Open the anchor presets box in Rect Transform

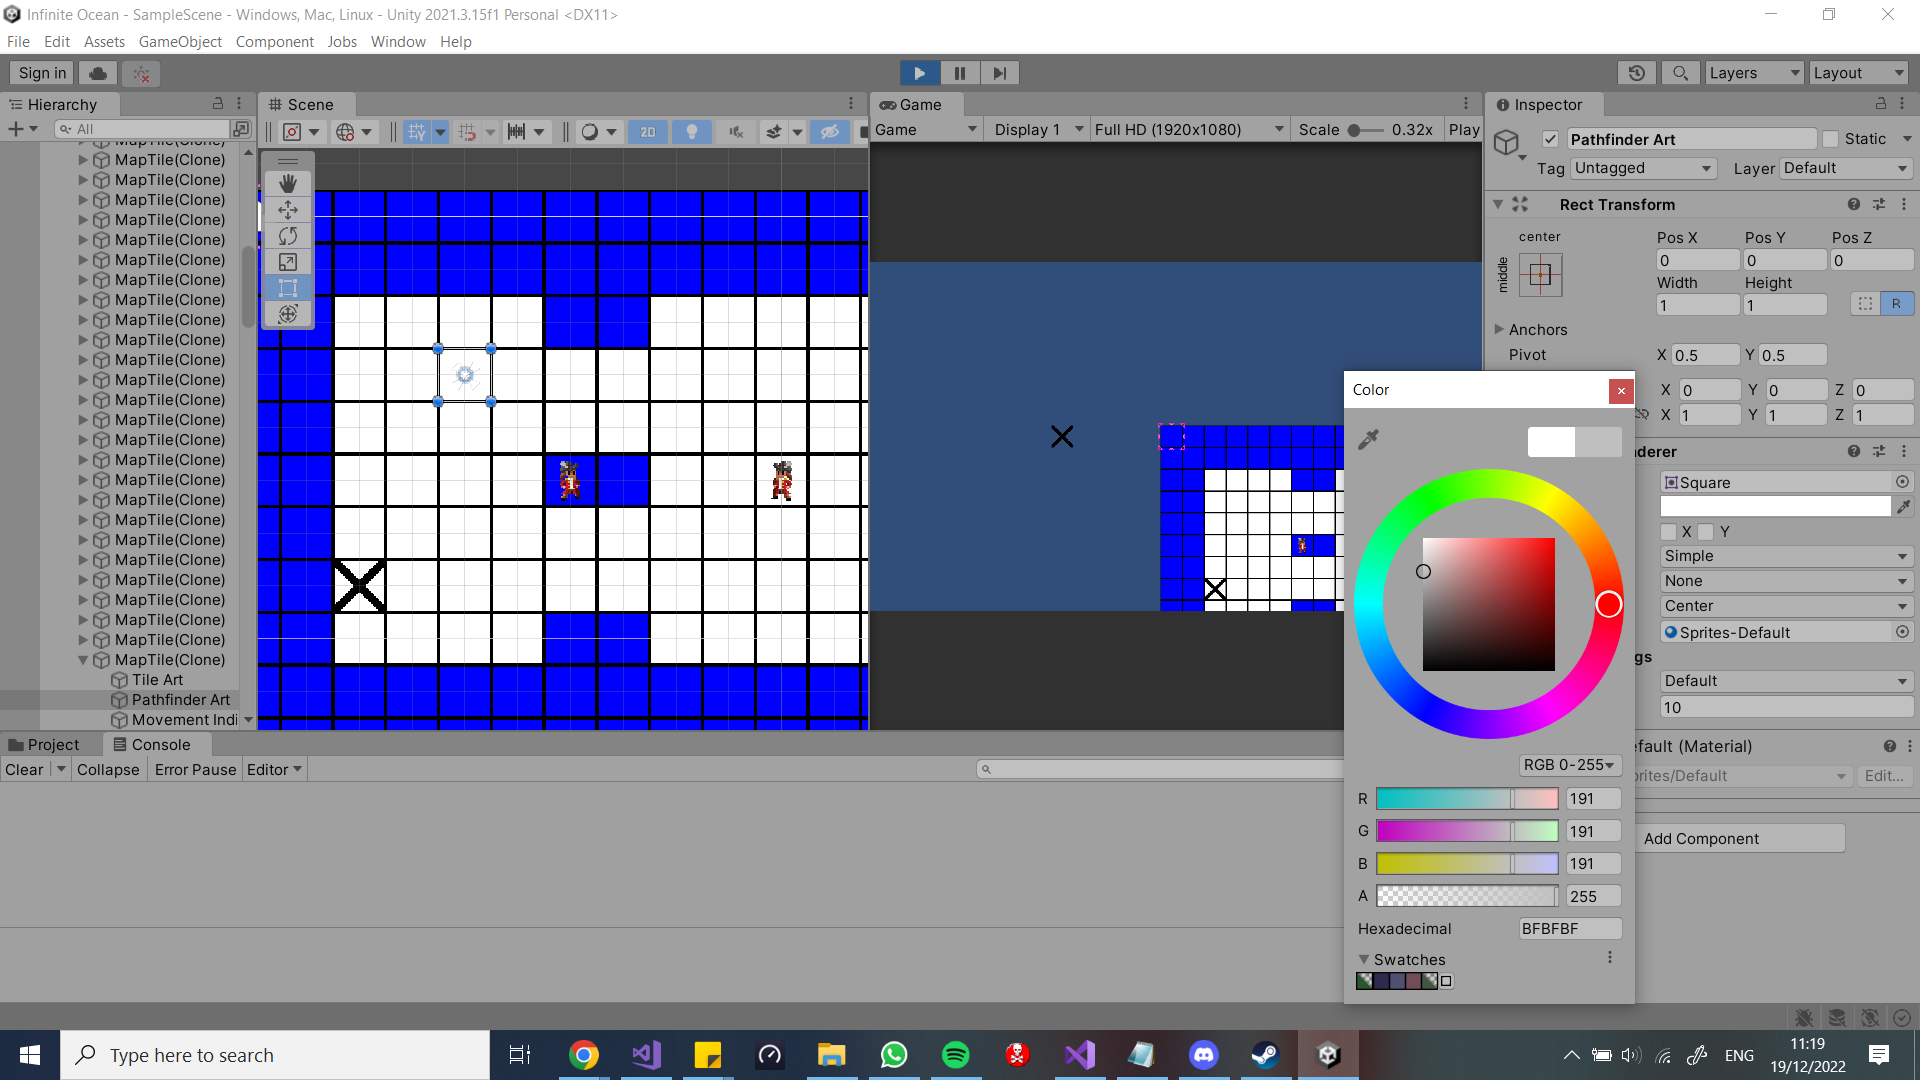click(1541, 275)
